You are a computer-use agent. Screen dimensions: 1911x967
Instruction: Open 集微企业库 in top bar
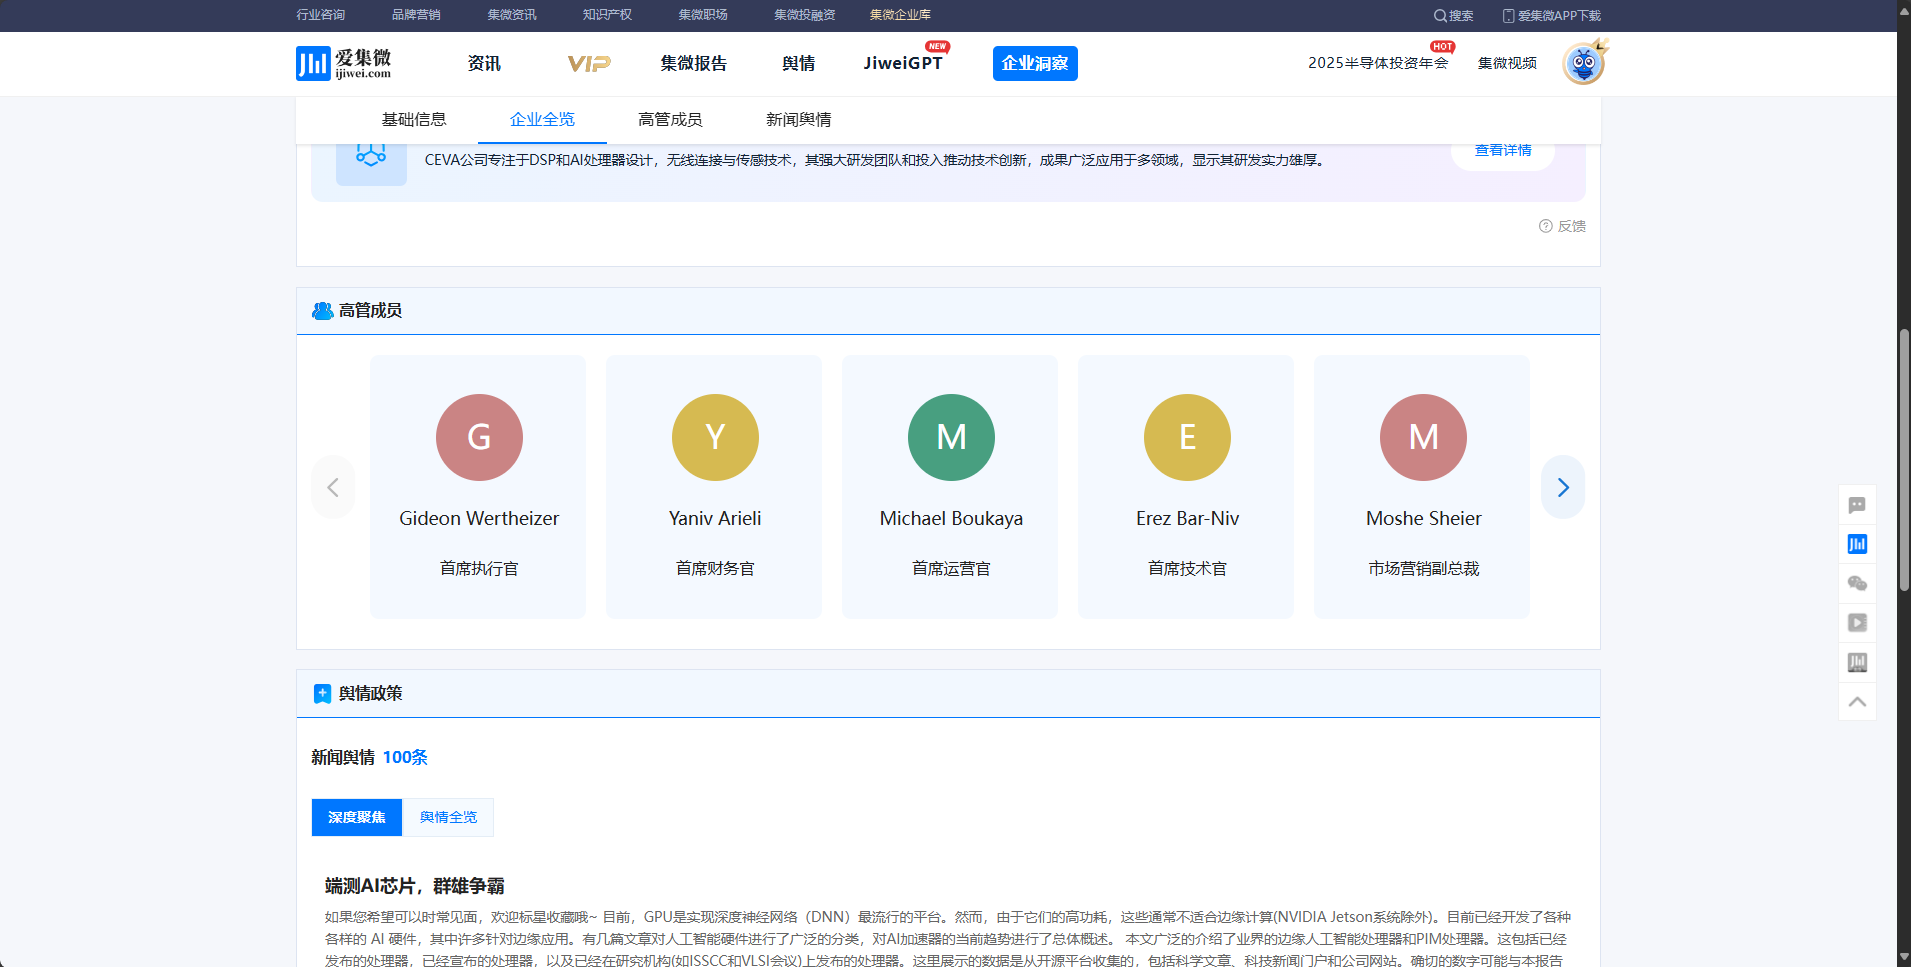900,15
